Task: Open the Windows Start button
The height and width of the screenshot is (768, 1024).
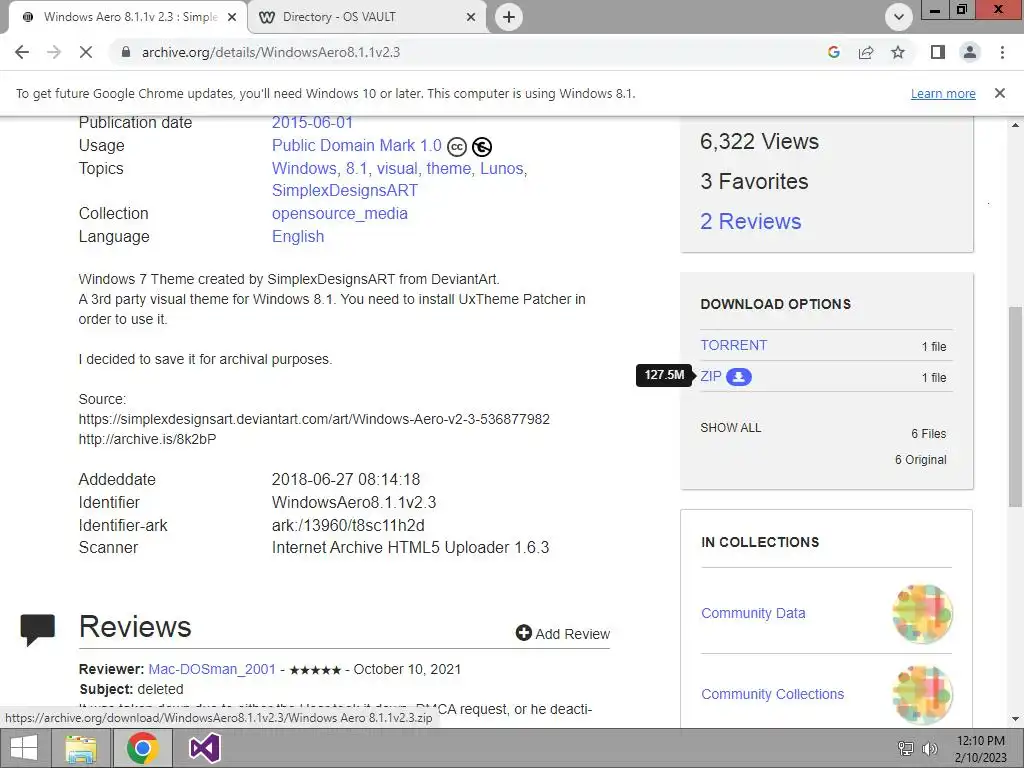Action: (24, 748)
